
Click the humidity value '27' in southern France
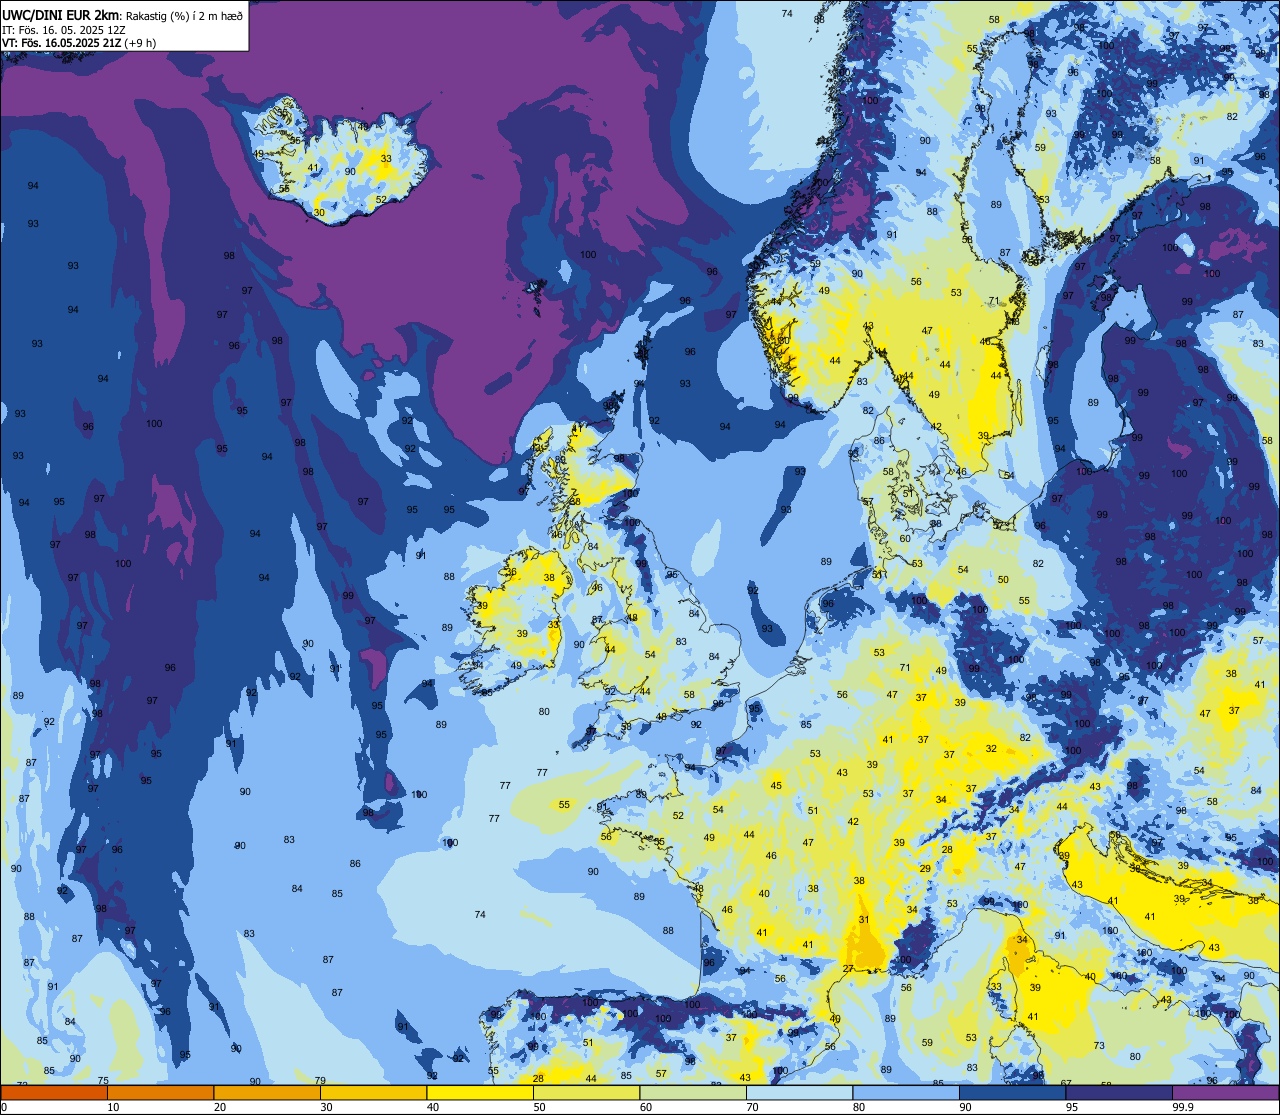[x=848, y=969]
